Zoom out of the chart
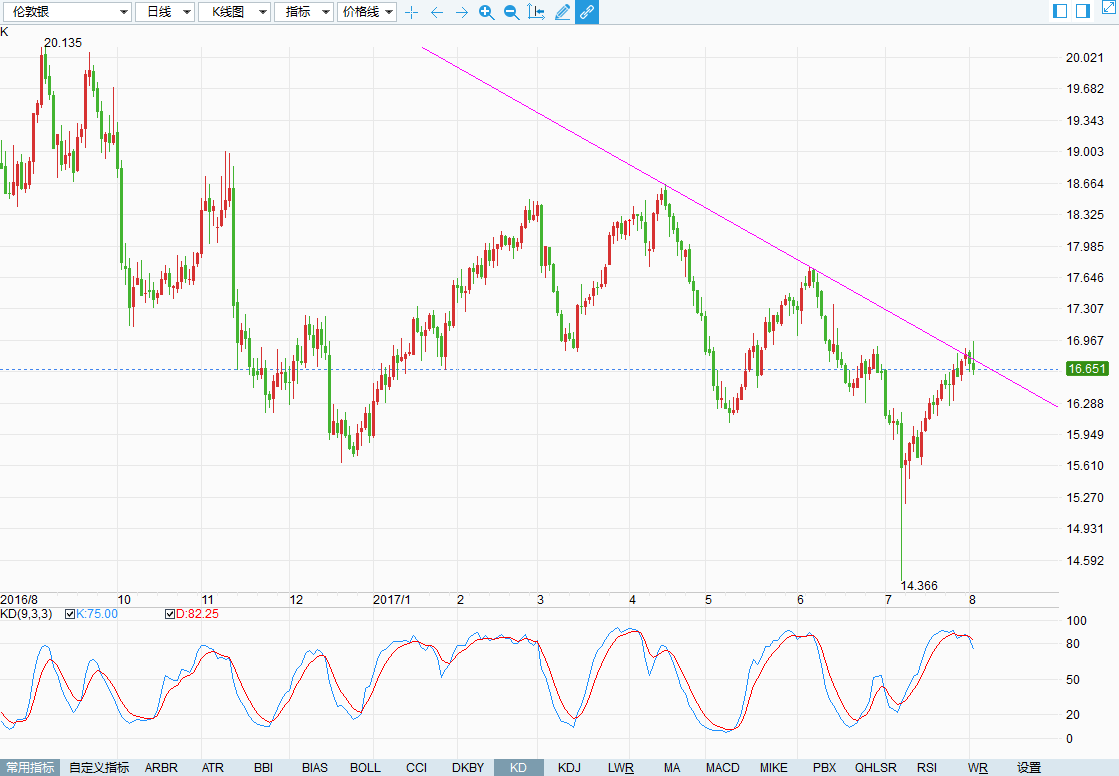This screenshot has width=1119, height=776. (x=511, y=12)
